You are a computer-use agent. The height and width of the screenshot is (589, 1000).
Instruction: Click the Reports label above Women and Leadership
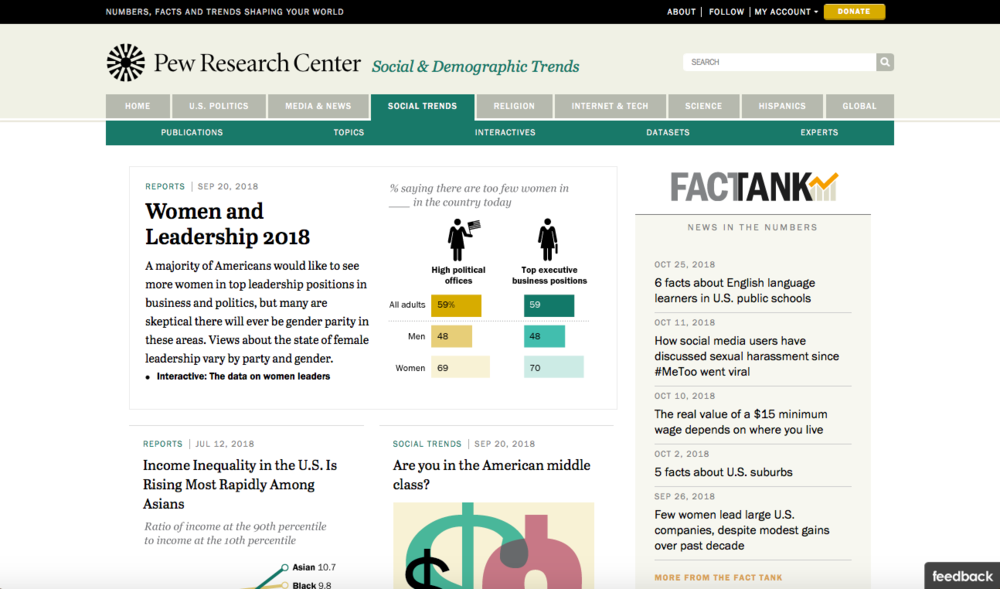pos(165,187)
